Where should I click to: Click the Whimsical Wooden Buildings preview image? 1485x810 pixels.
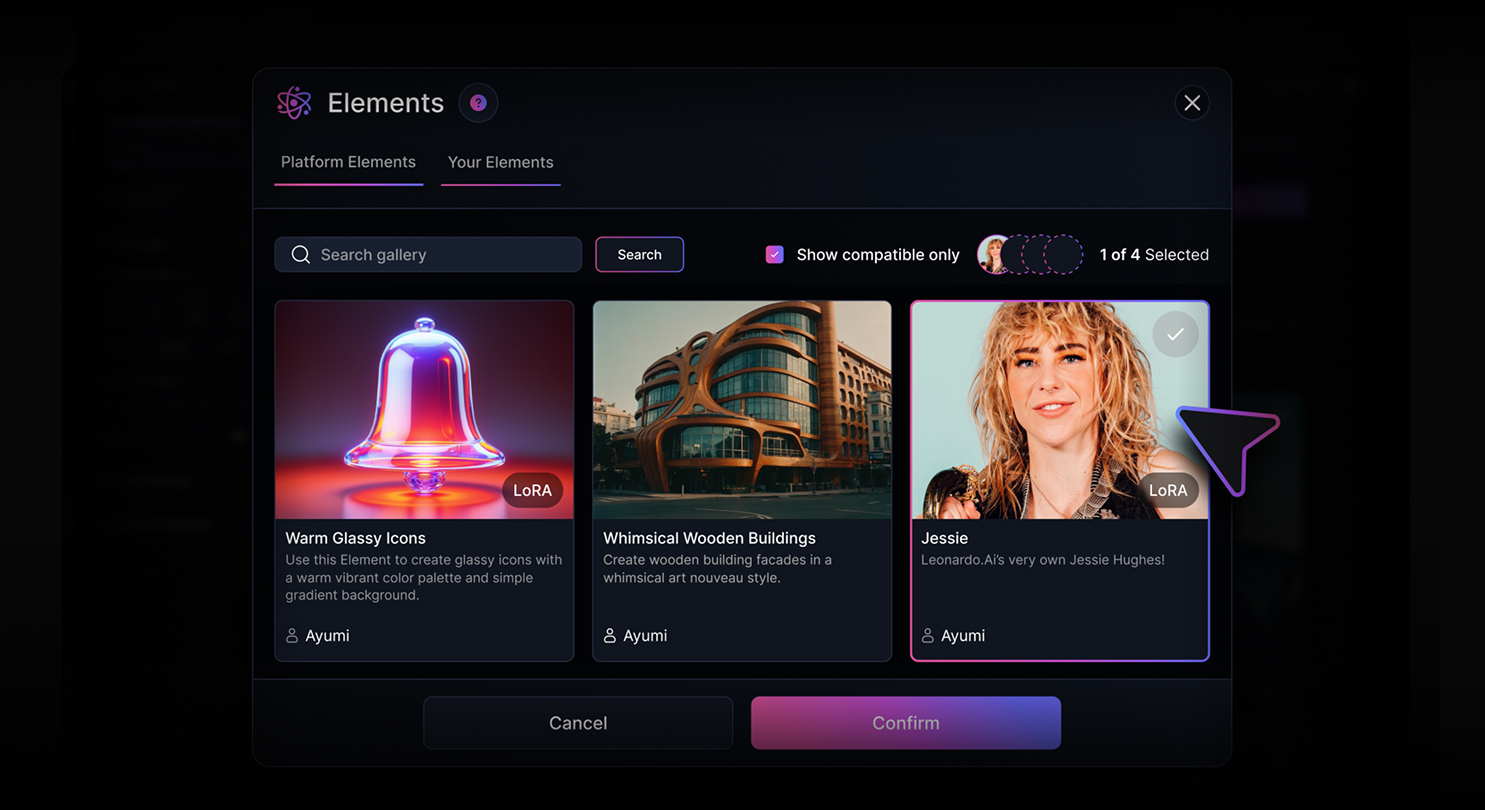742,410
